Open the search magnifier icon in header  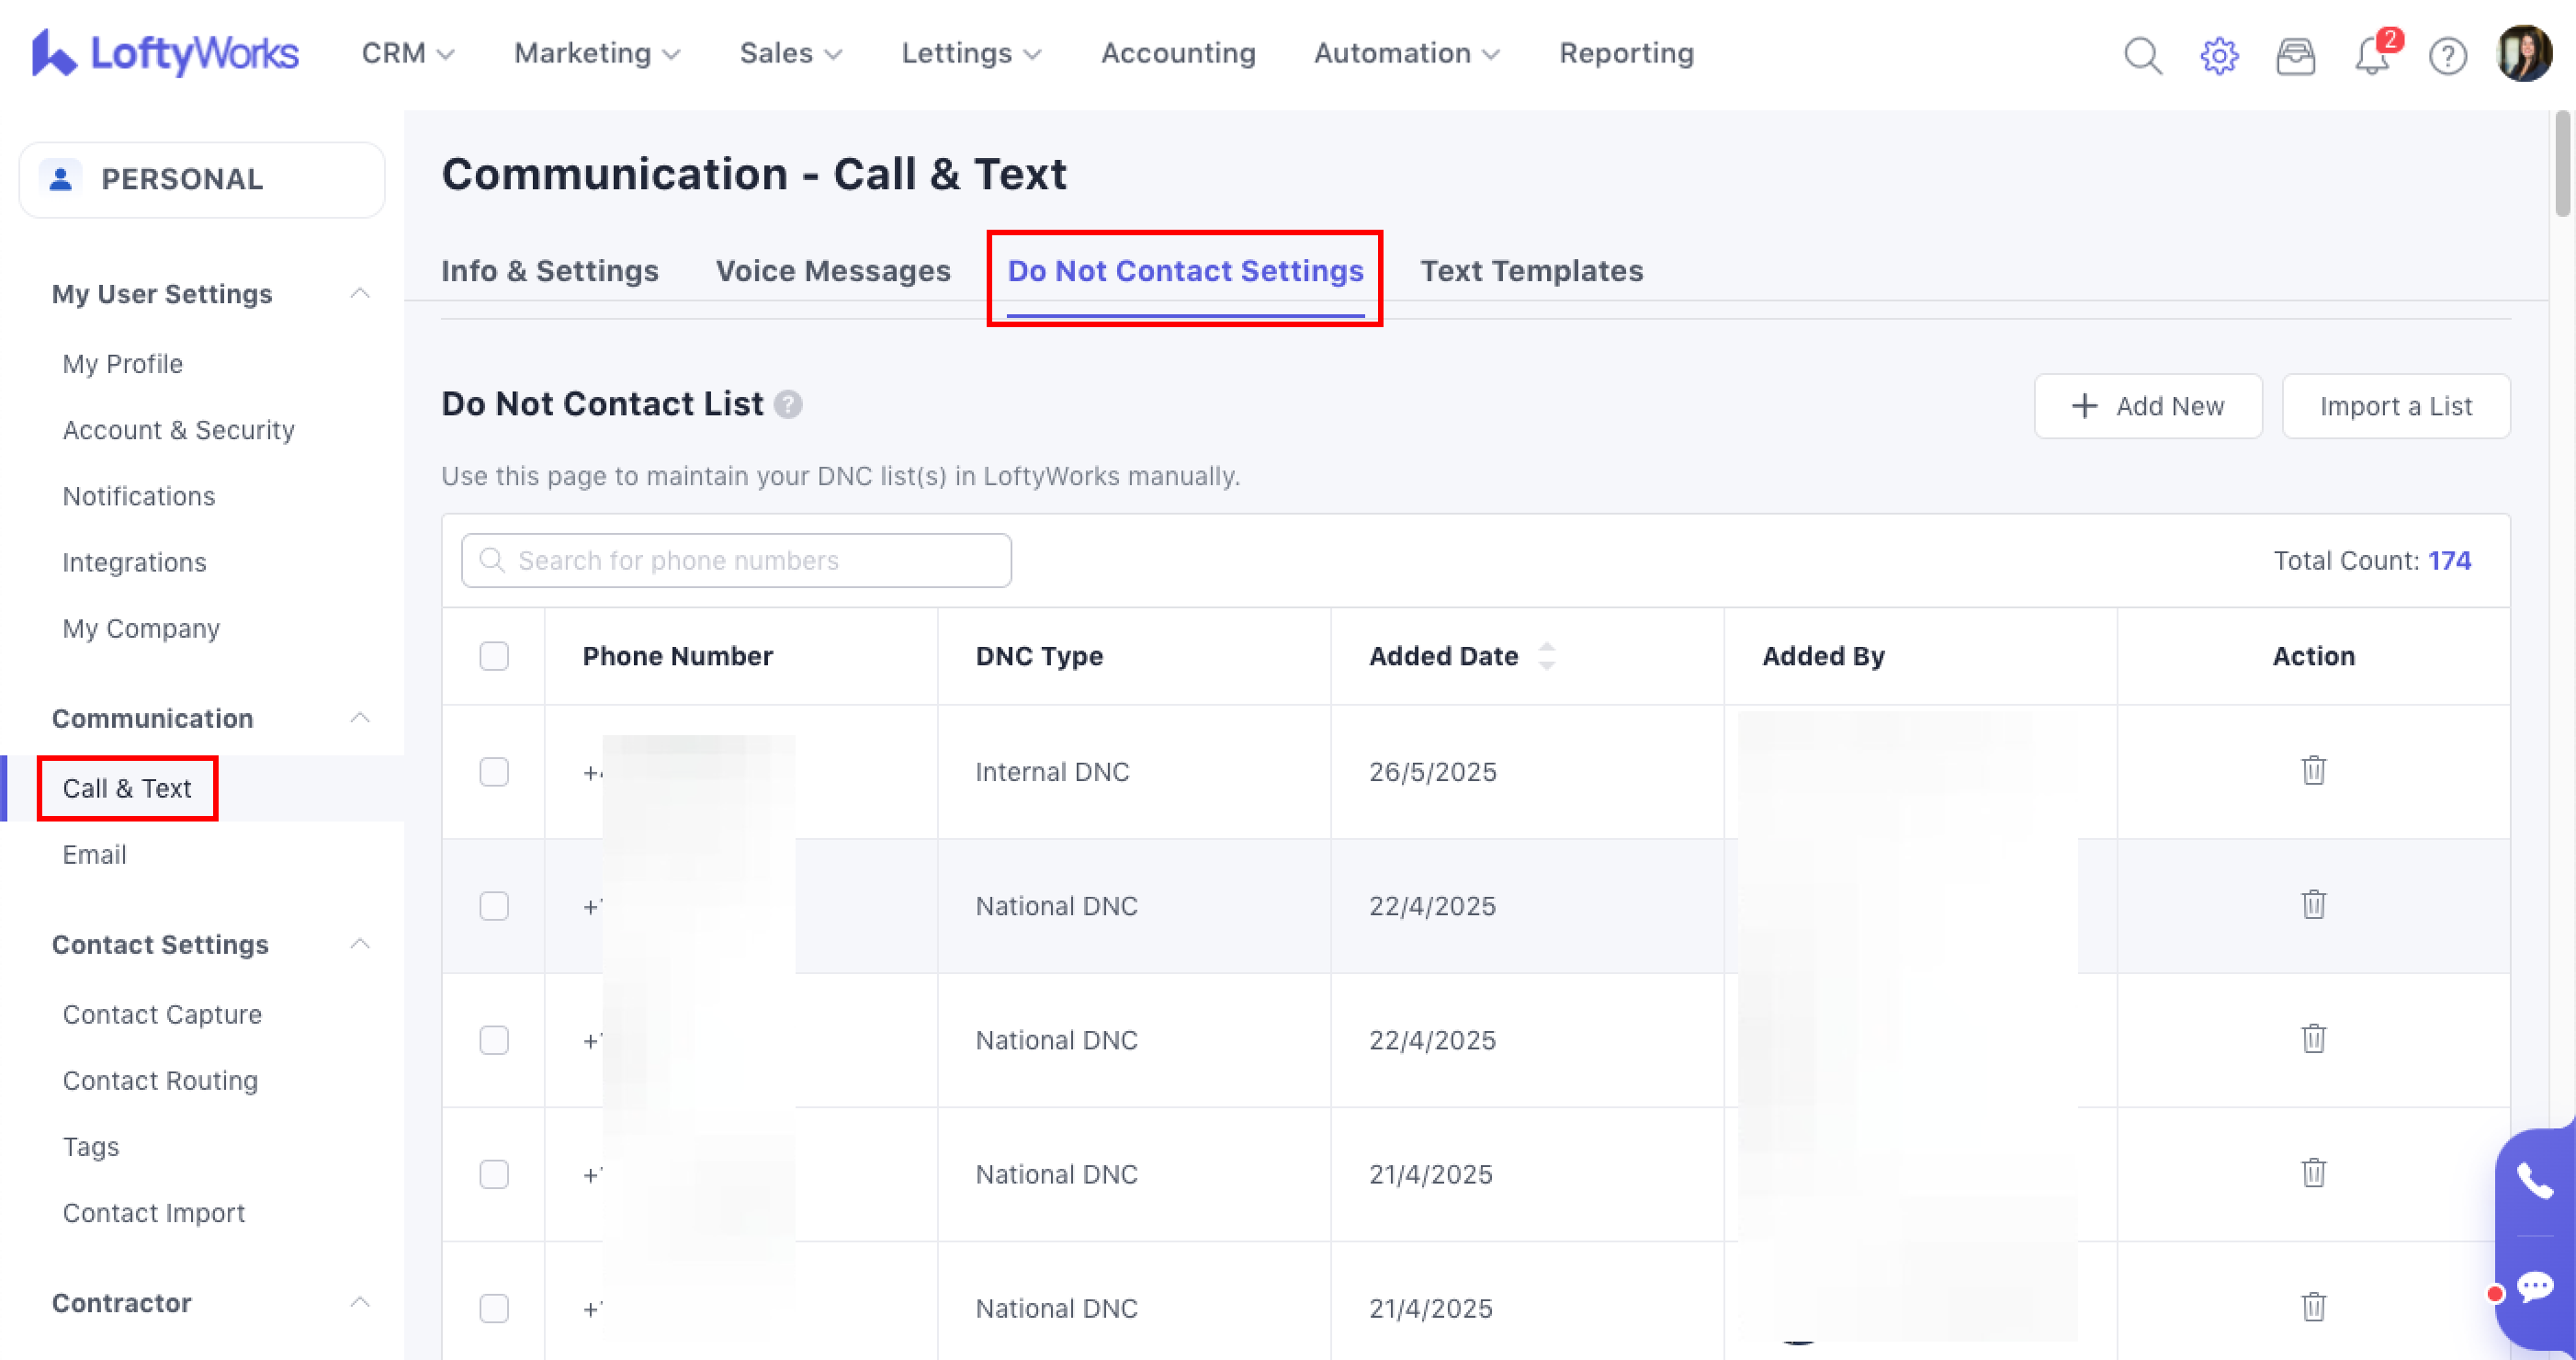tap(2142, 56)
